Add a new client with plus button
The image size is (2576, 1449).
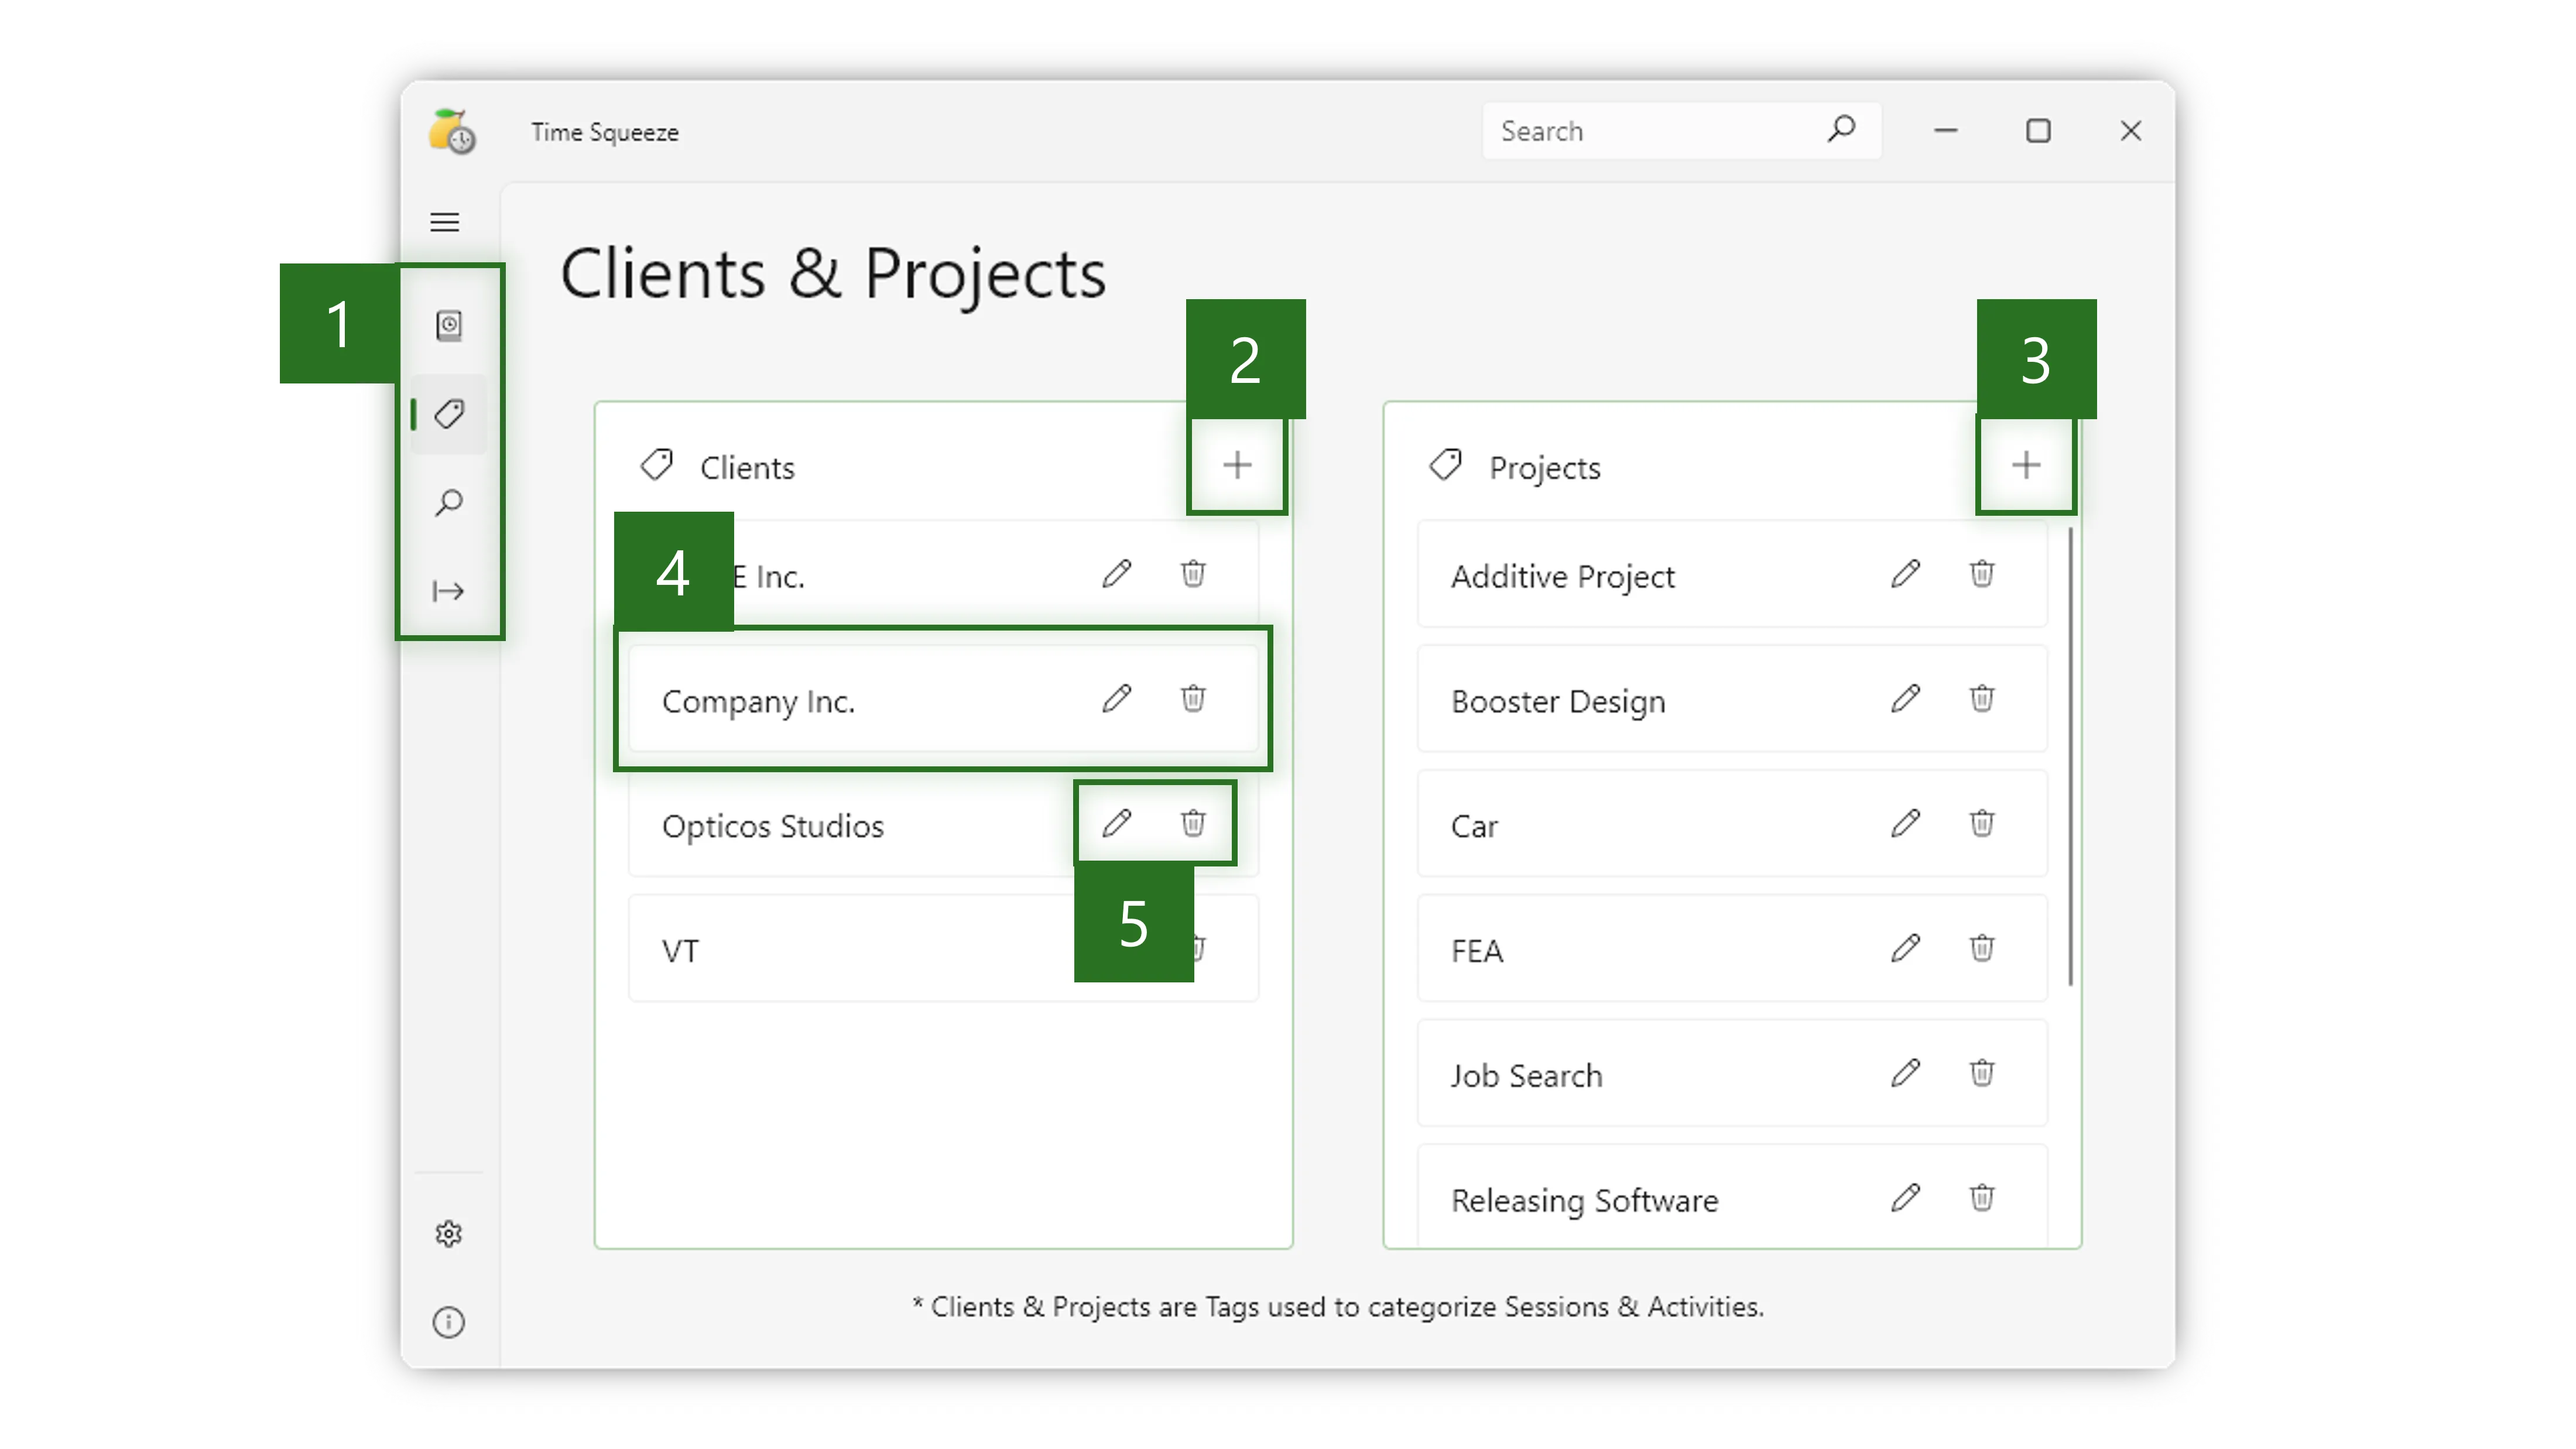tap(1237, 465)
